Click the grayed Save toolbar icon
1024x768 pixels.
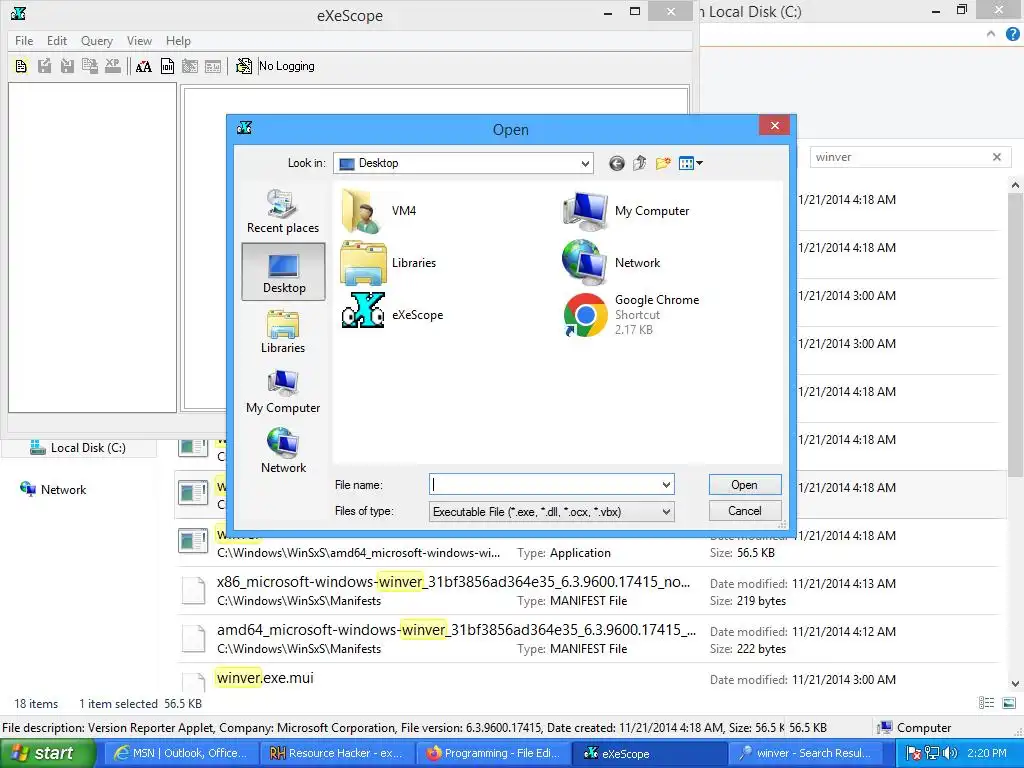(44, 66)
